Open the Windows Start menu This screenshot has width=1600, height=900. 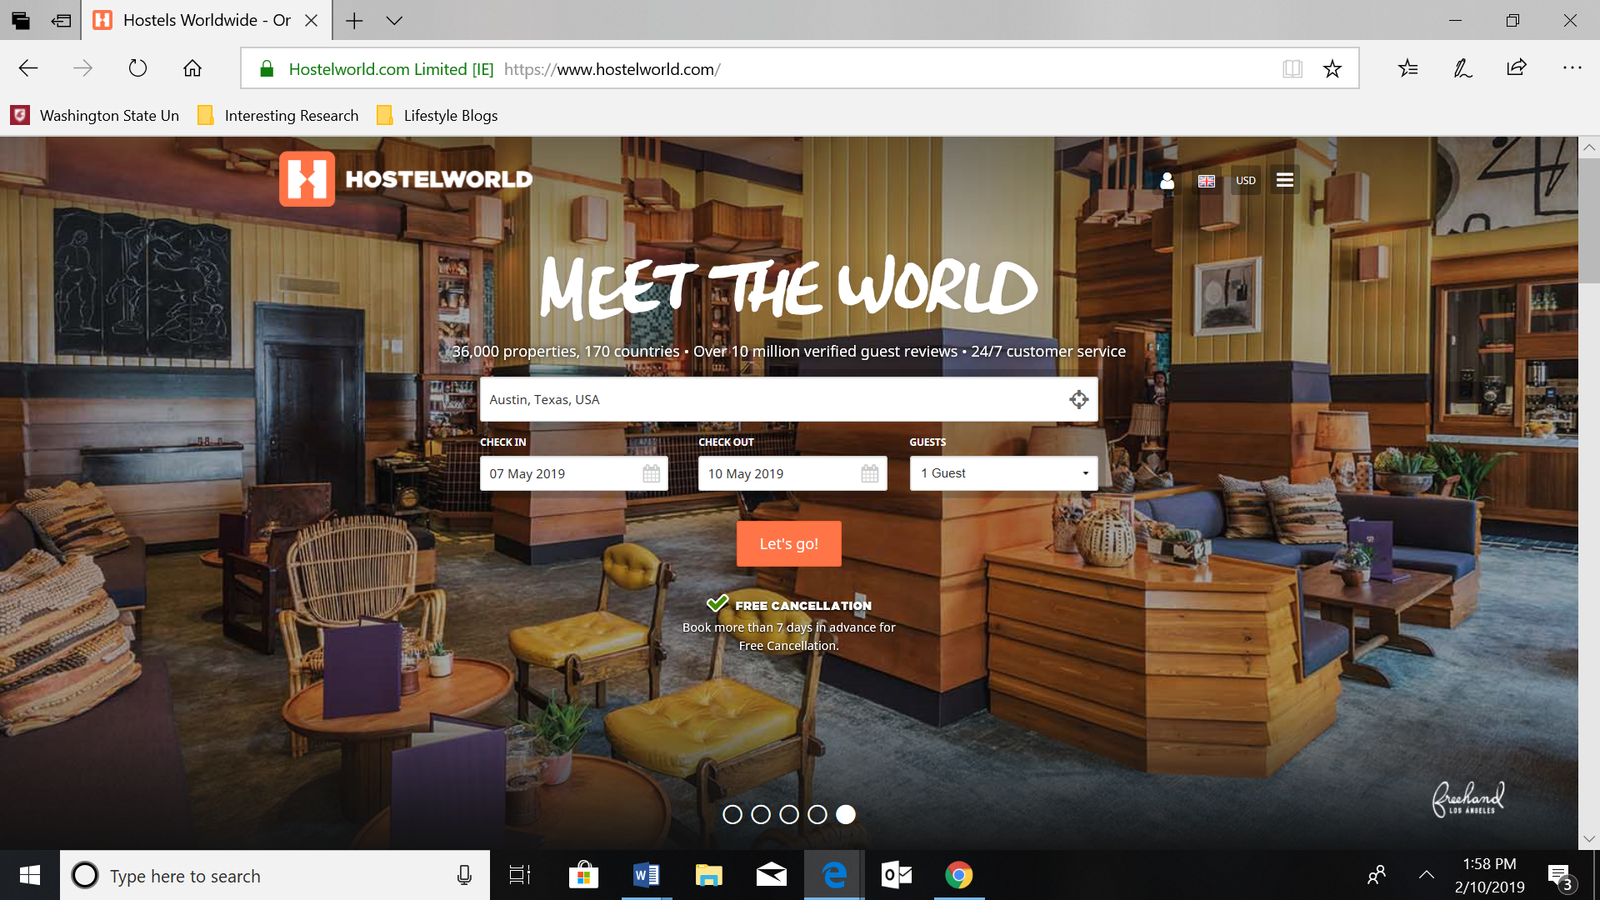[x=30, y=875]
